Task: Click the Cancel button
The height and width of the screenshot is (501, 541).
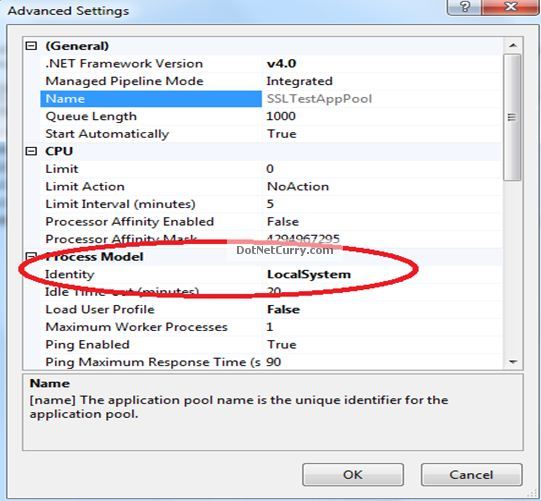Action: pyautogui.click(x=471, y=475)
